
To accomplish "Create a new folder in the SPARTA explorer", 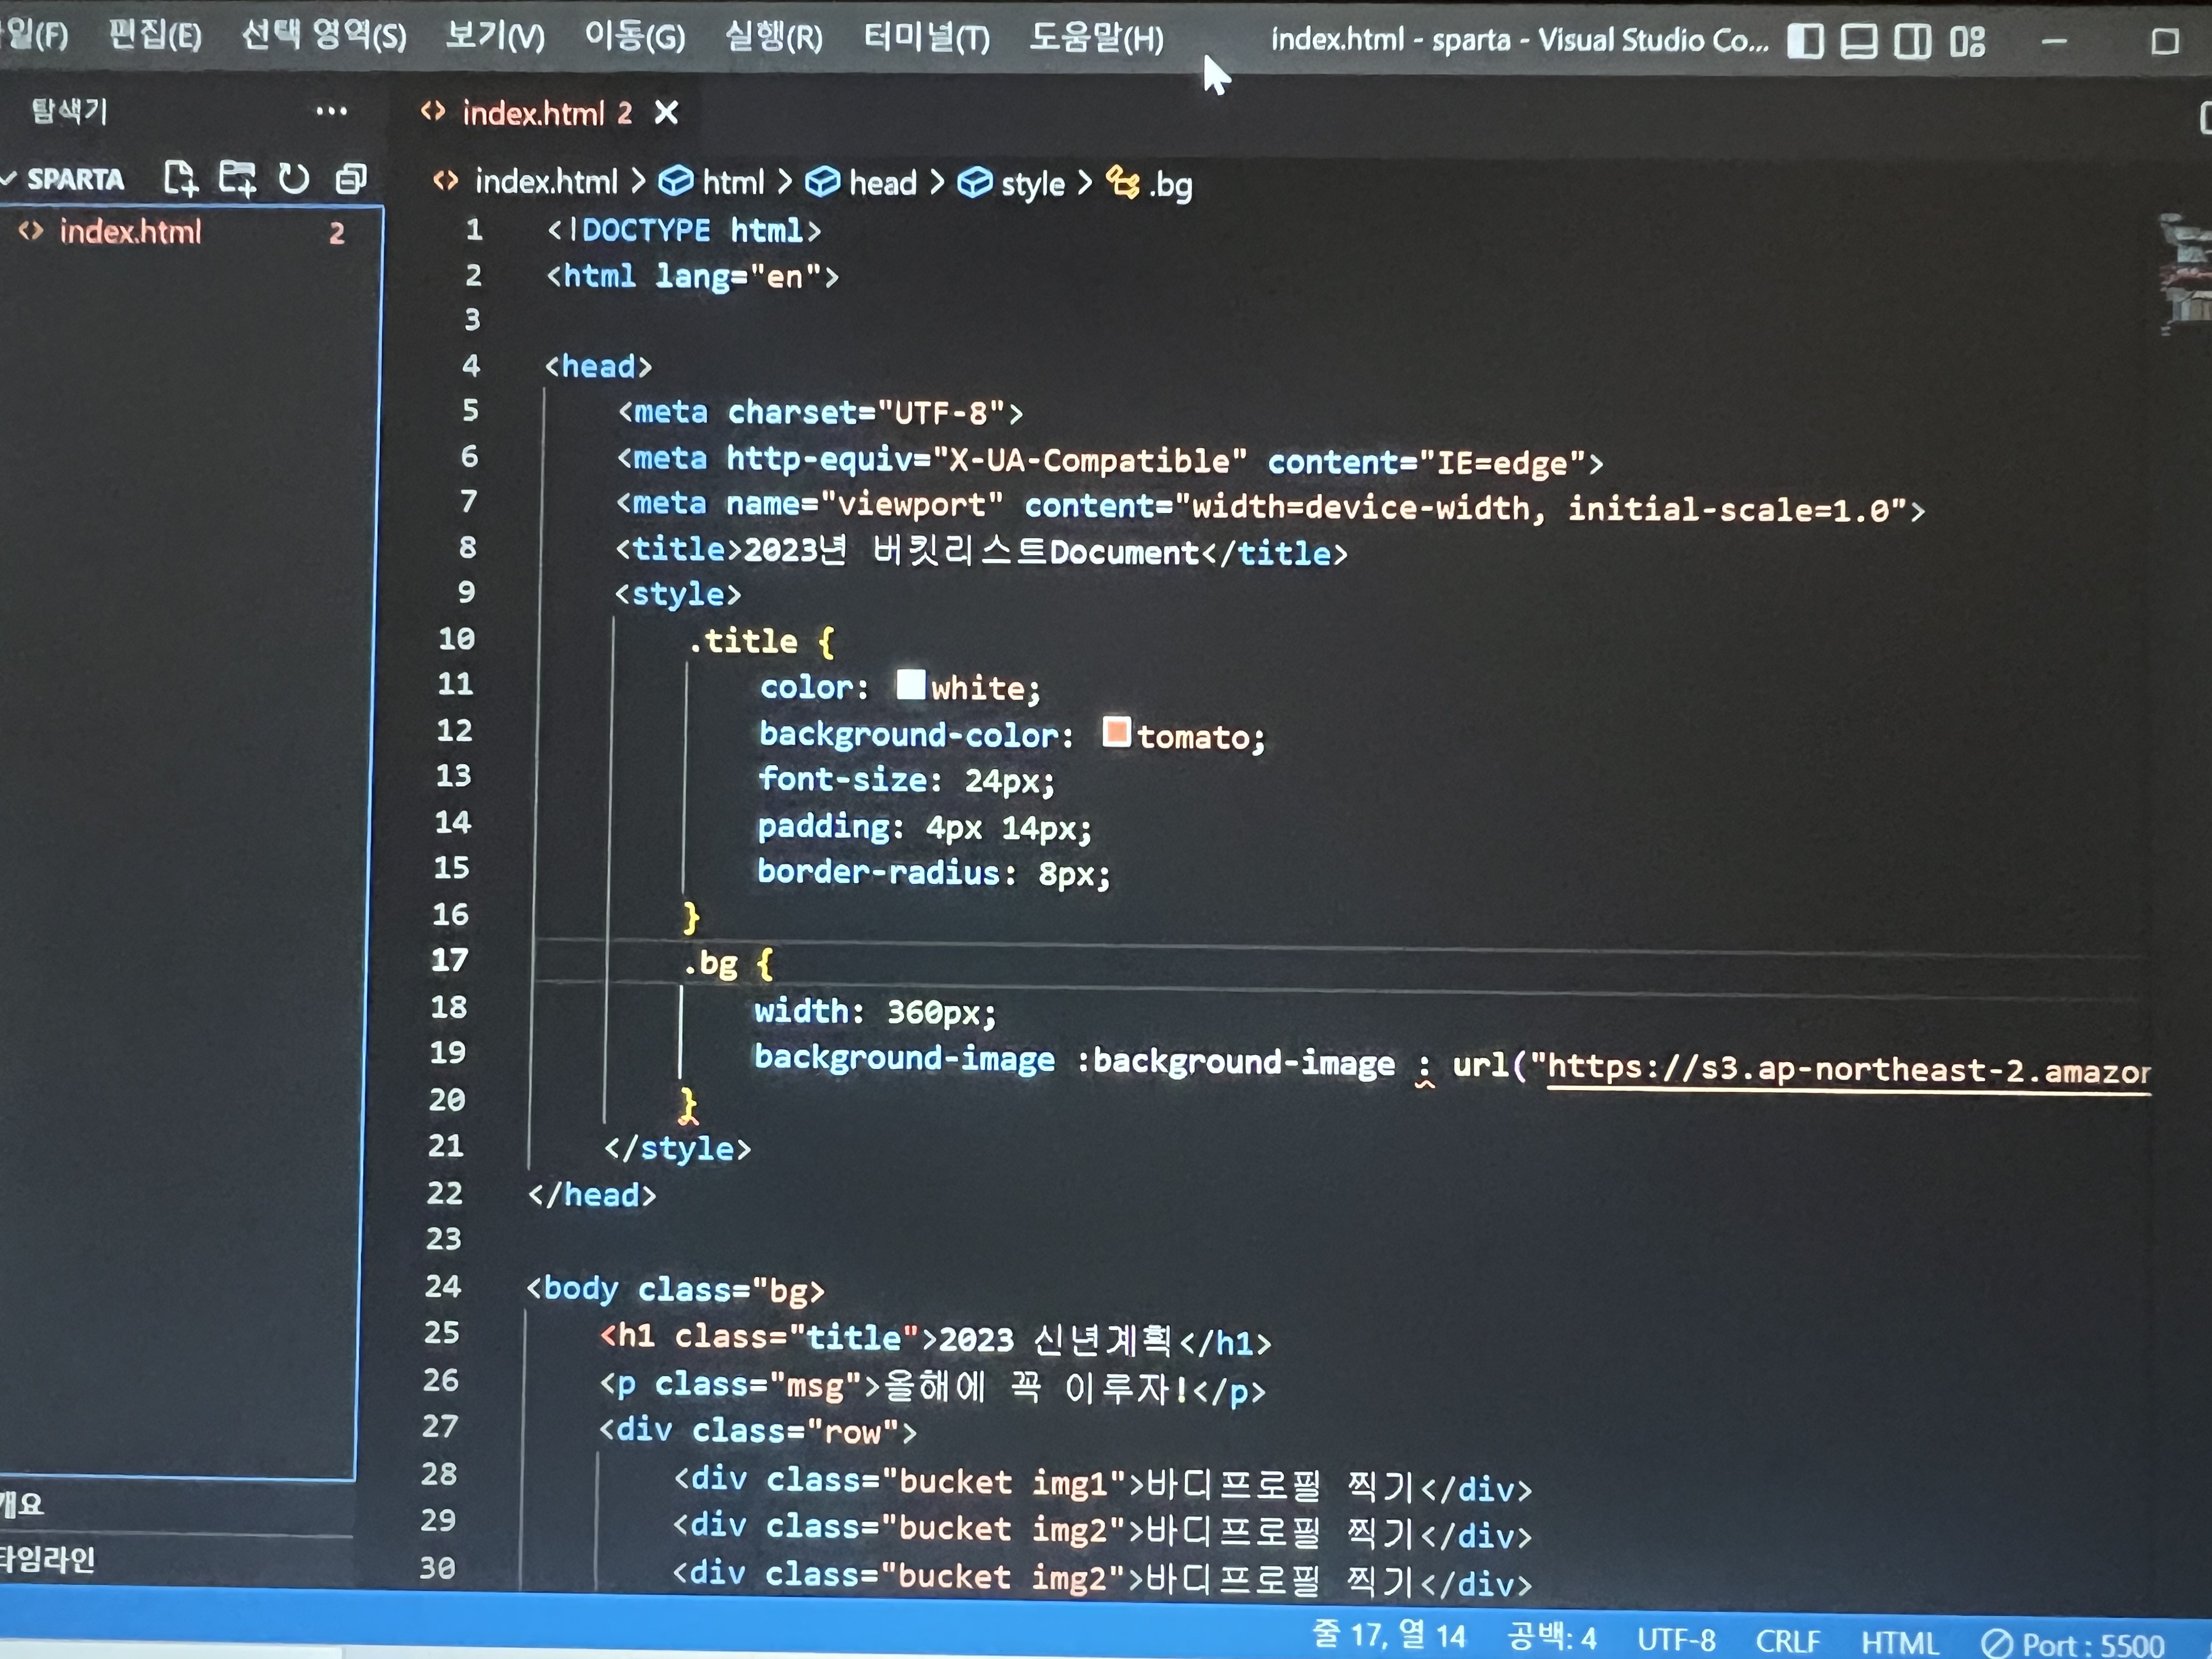I will click(237, 179).
